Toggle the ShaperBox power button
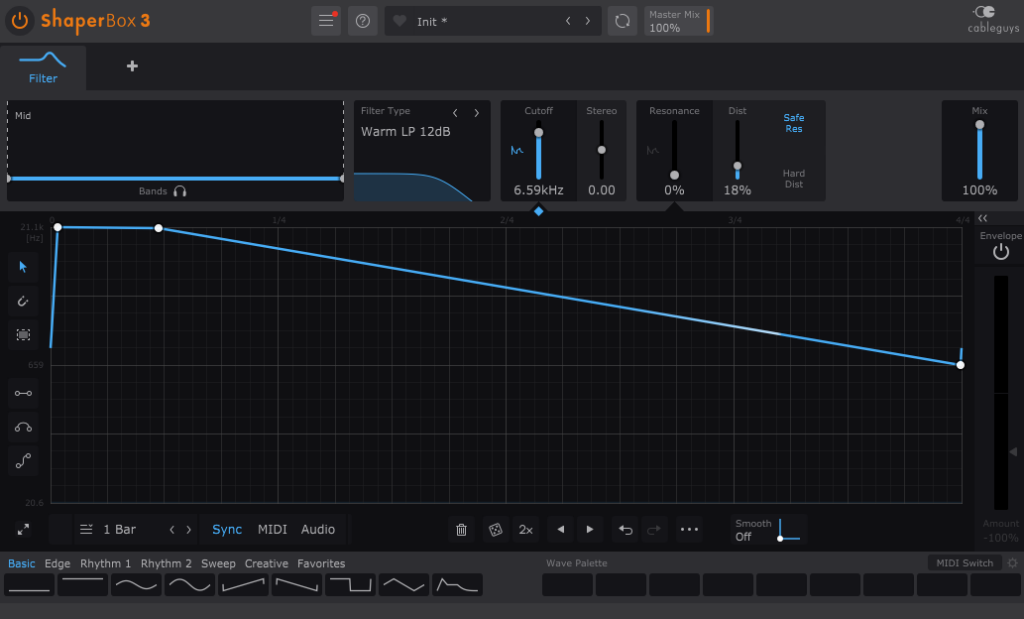The height and width of the screenshot is (619, 1024). (20, 20)
